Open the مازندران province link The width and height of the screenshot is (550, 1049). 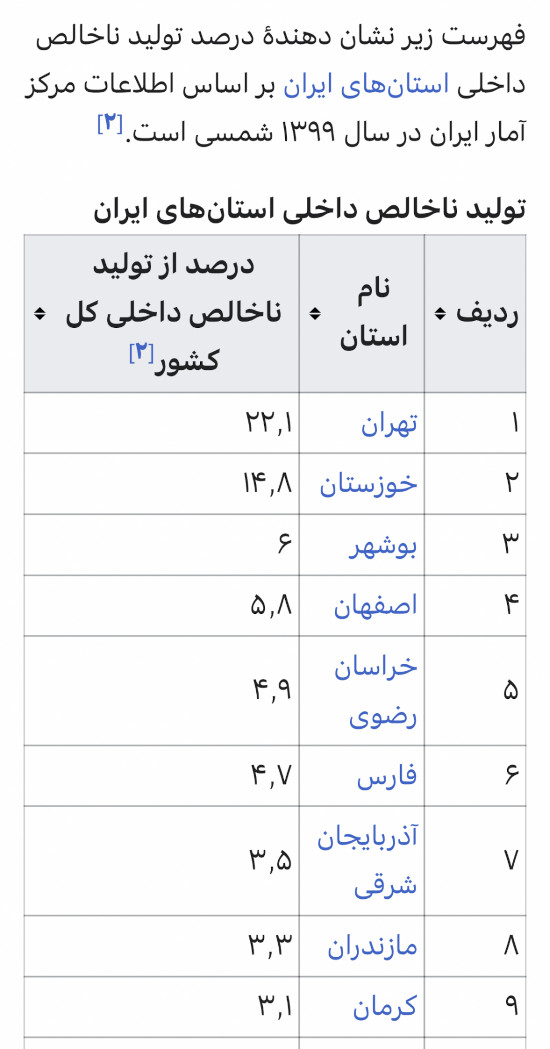click(x=372, y=947)
